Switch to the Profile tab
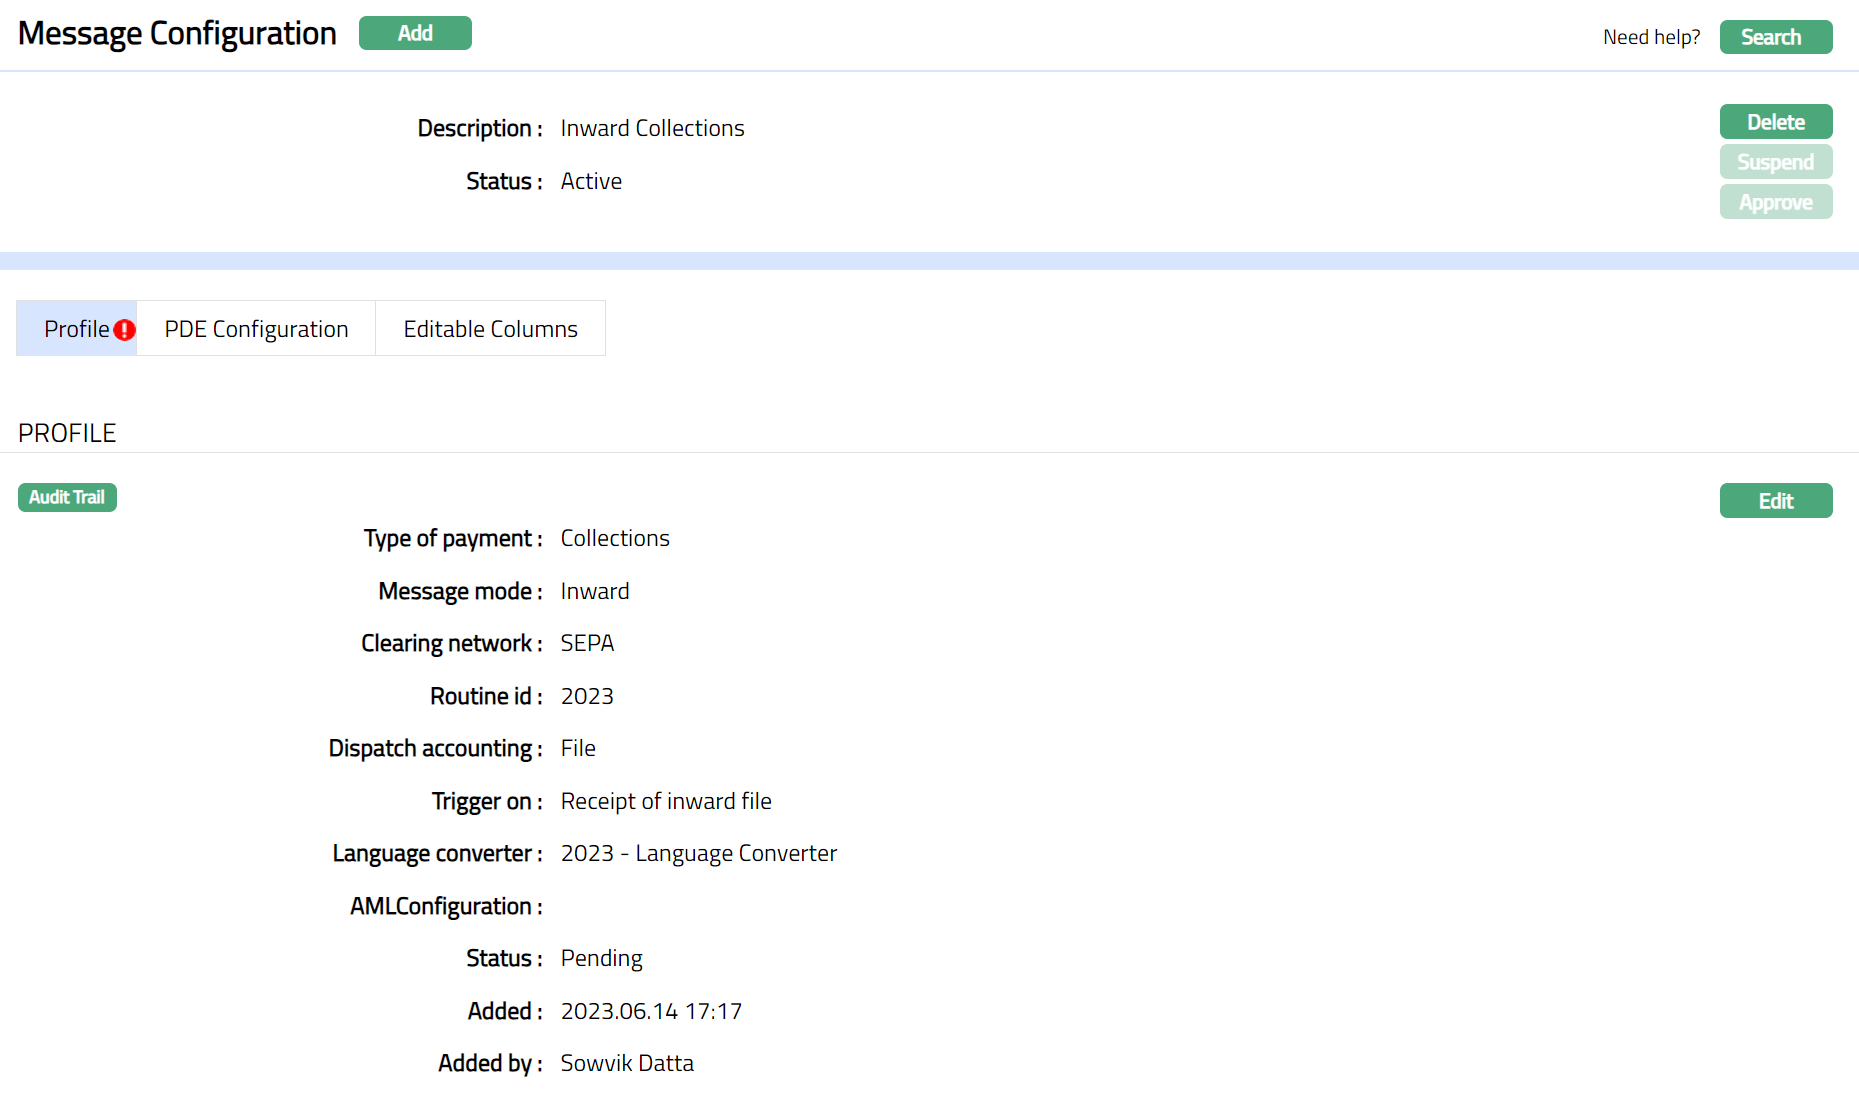The height and width of the screenshot is (1117, 1859). click(76, 329)
